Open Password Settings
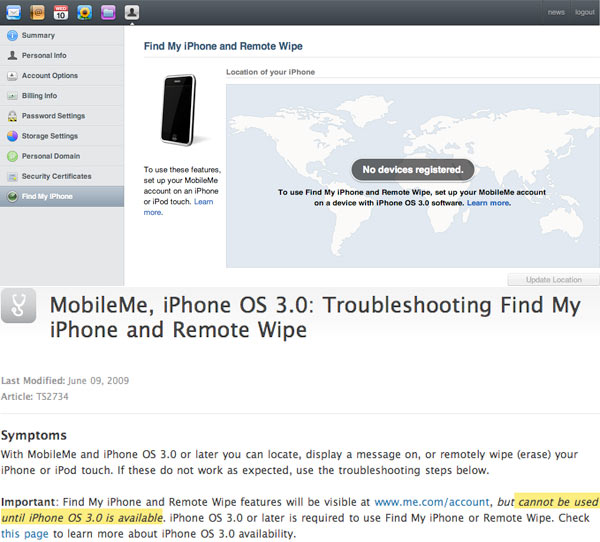This screenshot has width=600, height=542. (53, 116)
